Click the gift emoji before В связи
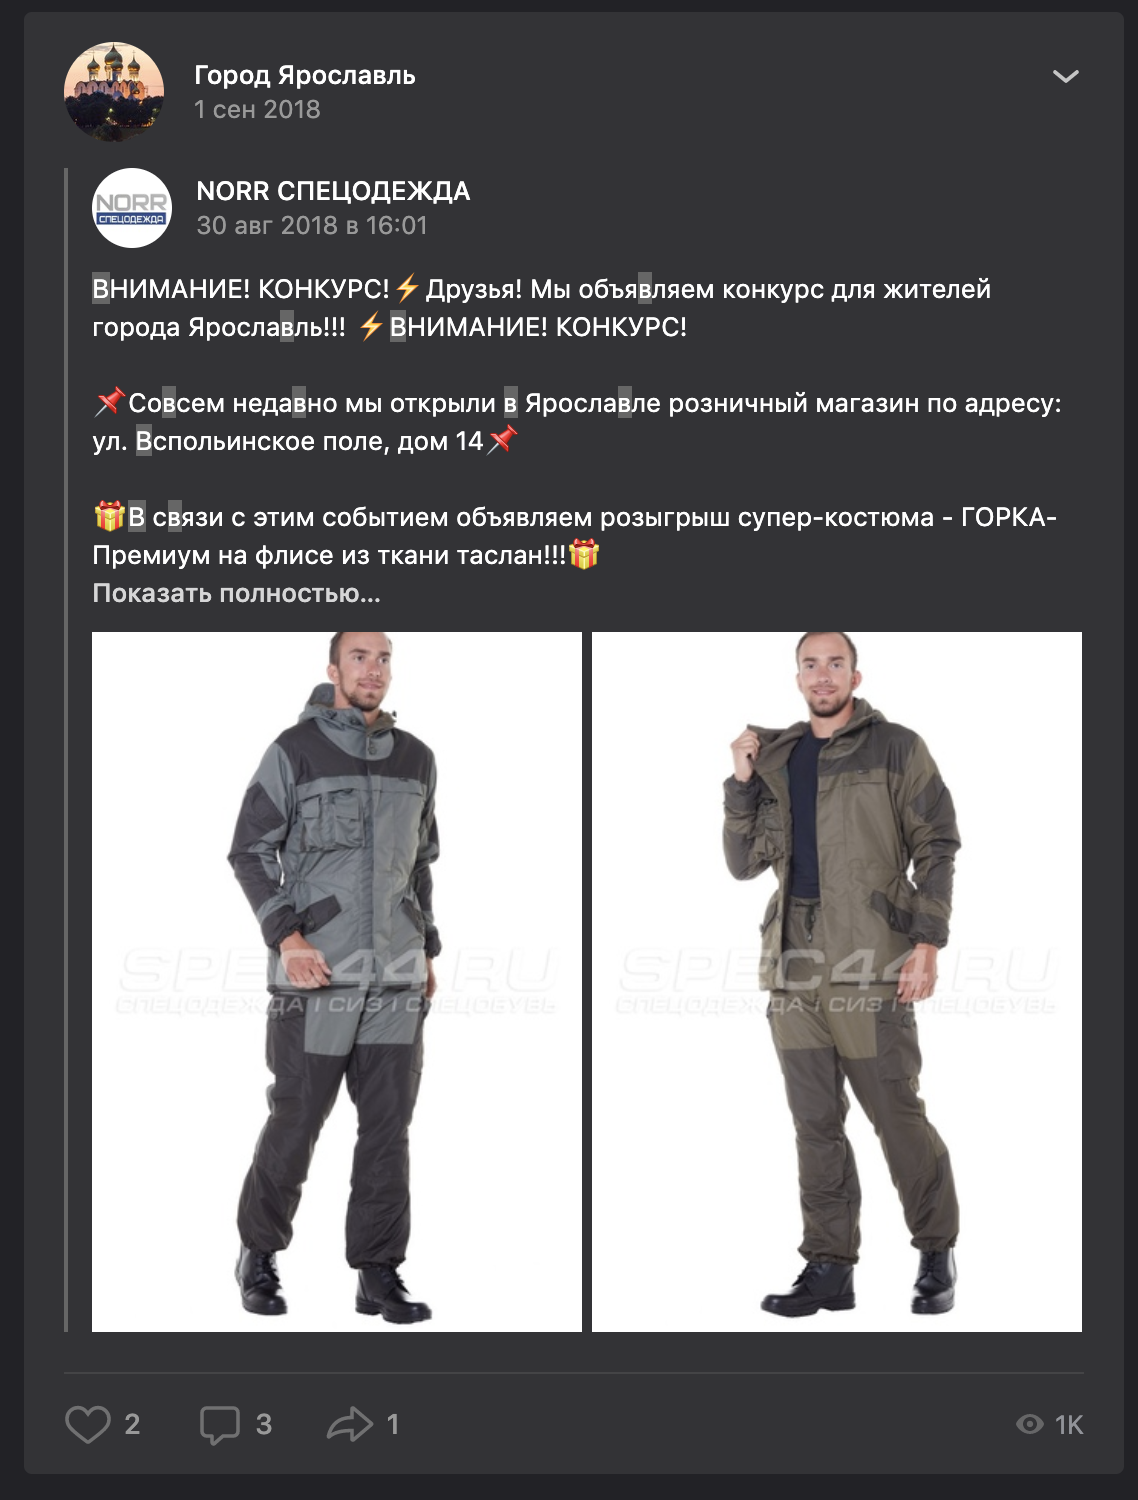The width and height of the screenshot is (1138, 1500). point(109,517)
